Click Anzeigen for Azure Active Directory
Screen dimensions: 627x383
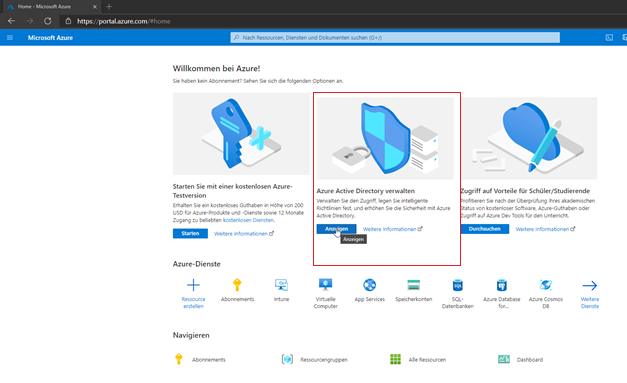click(x=336, y=229)
